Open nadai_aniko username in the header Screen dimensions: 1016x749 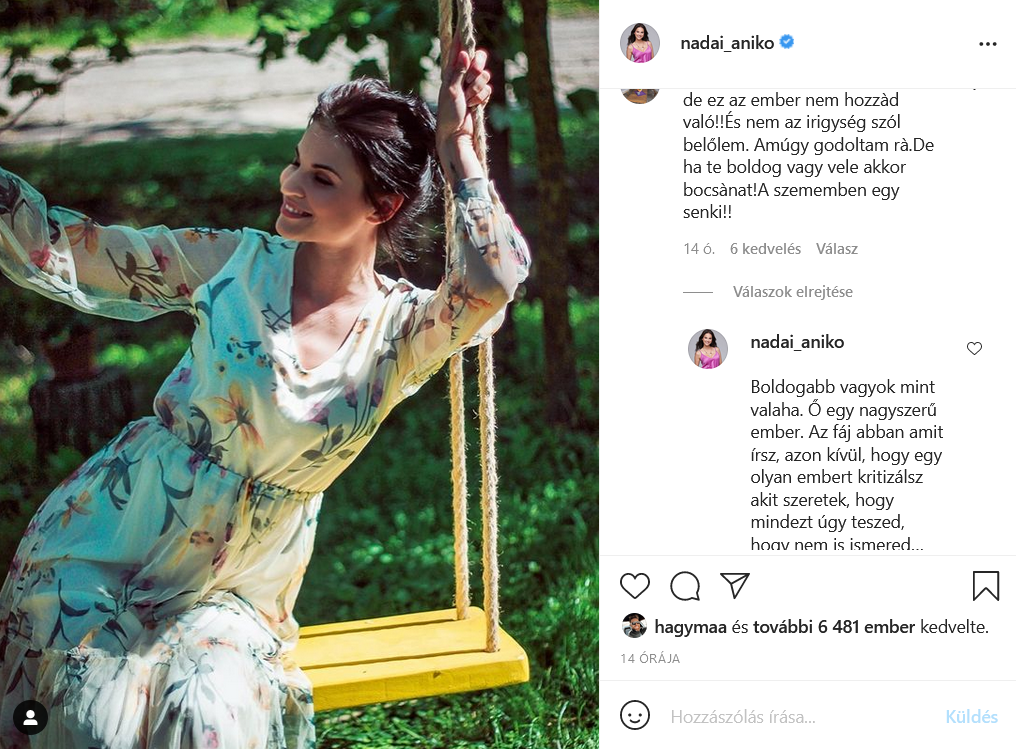(727, 43)
